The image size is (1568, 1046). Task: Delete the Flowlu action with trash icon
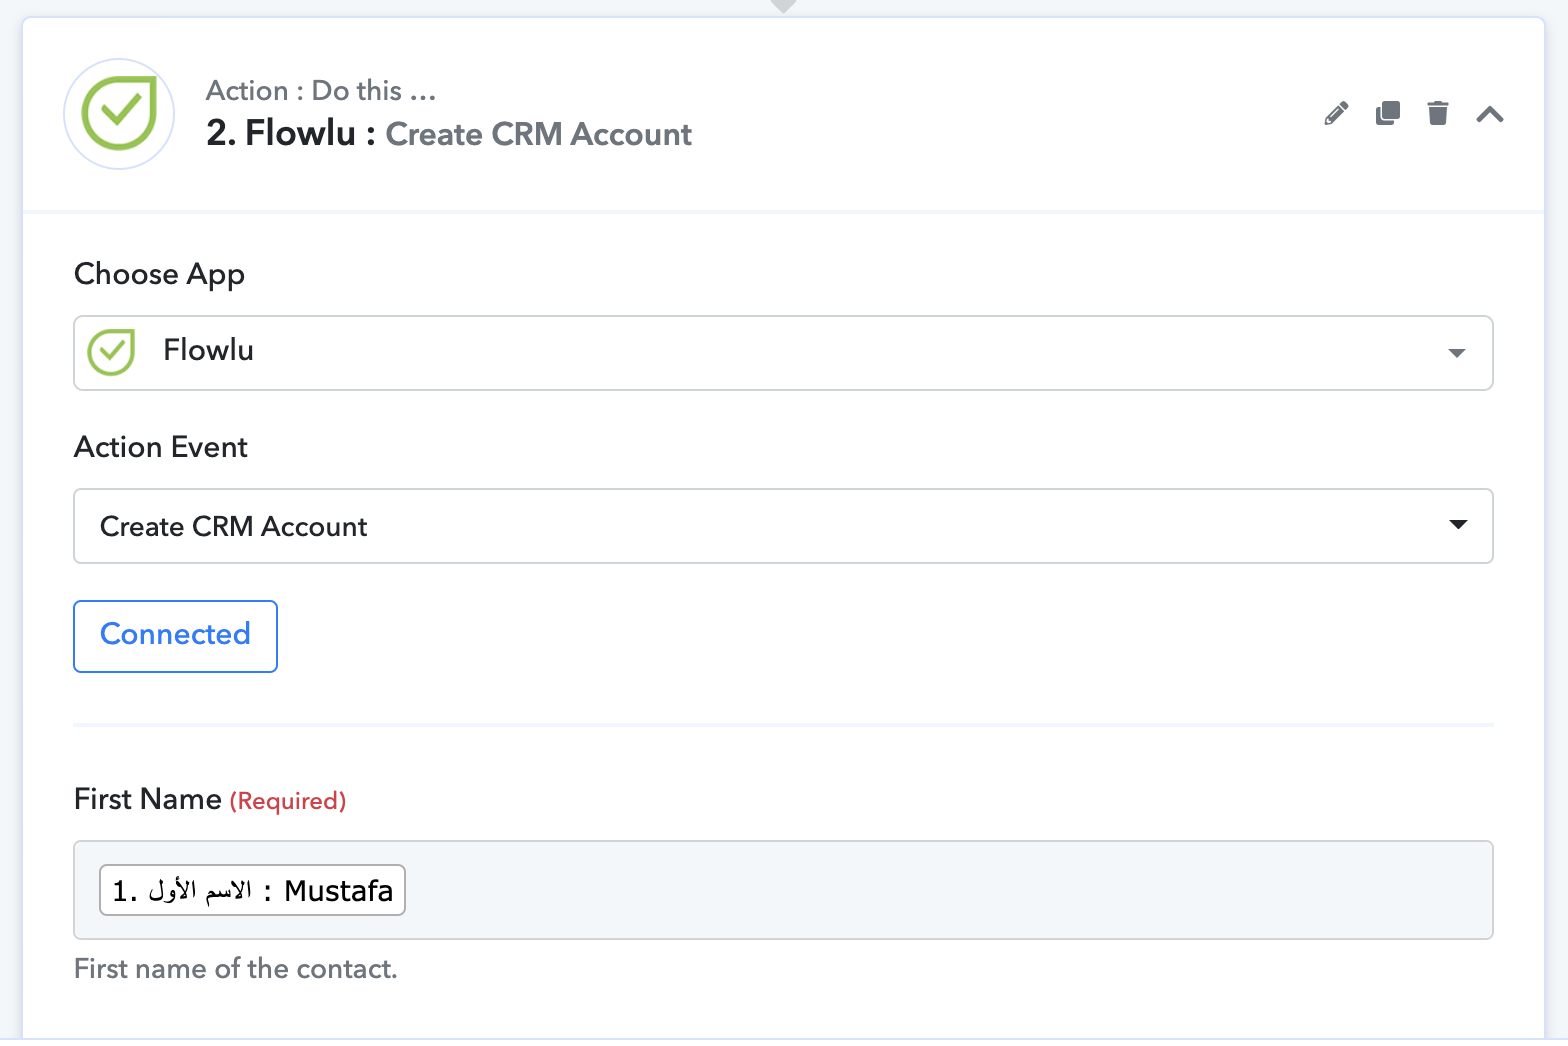(1438, 114)
